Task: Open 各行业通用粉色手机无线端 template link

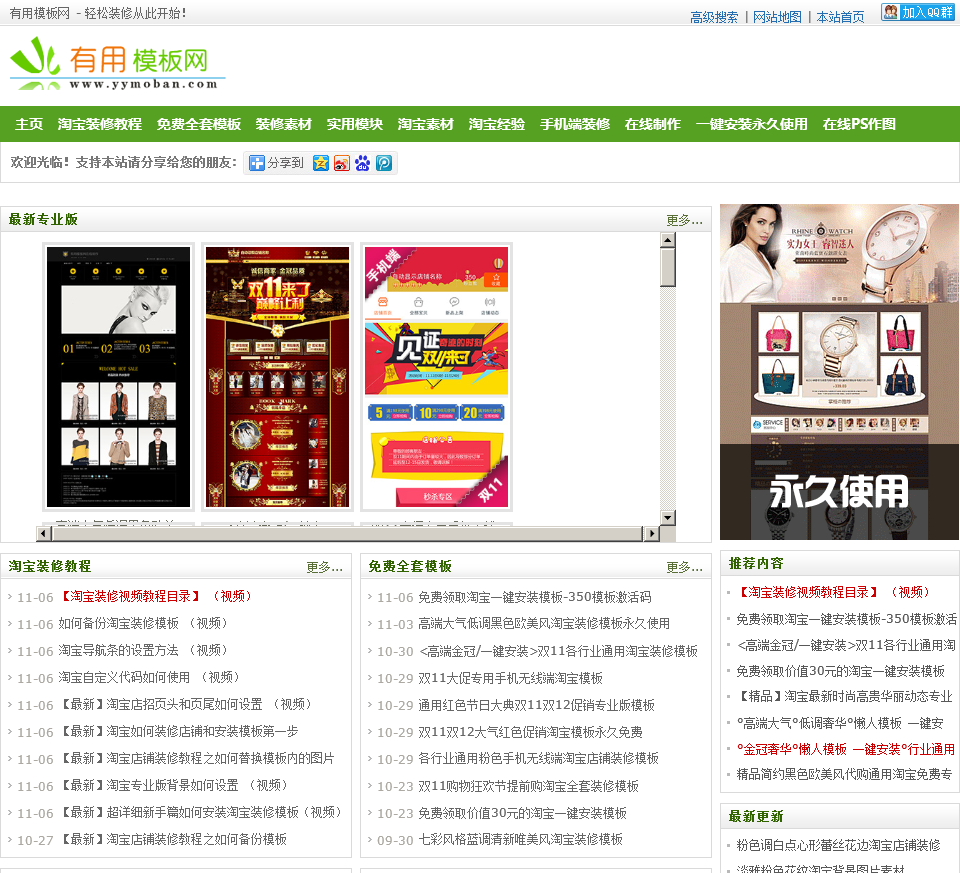Action: coord(538,759)
